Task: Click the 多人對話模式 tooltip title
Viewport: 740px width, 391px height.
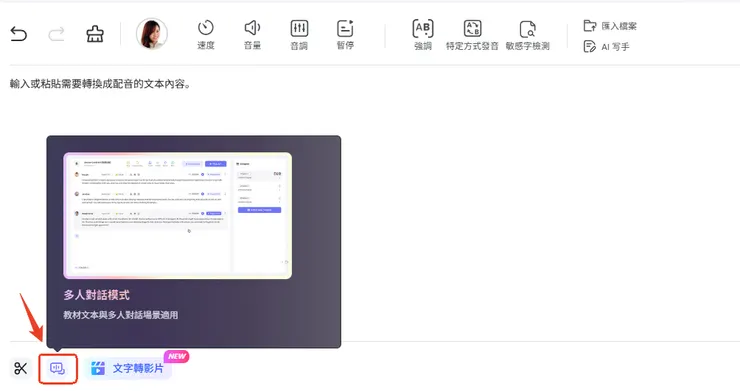Action: (x=96, y=295)
